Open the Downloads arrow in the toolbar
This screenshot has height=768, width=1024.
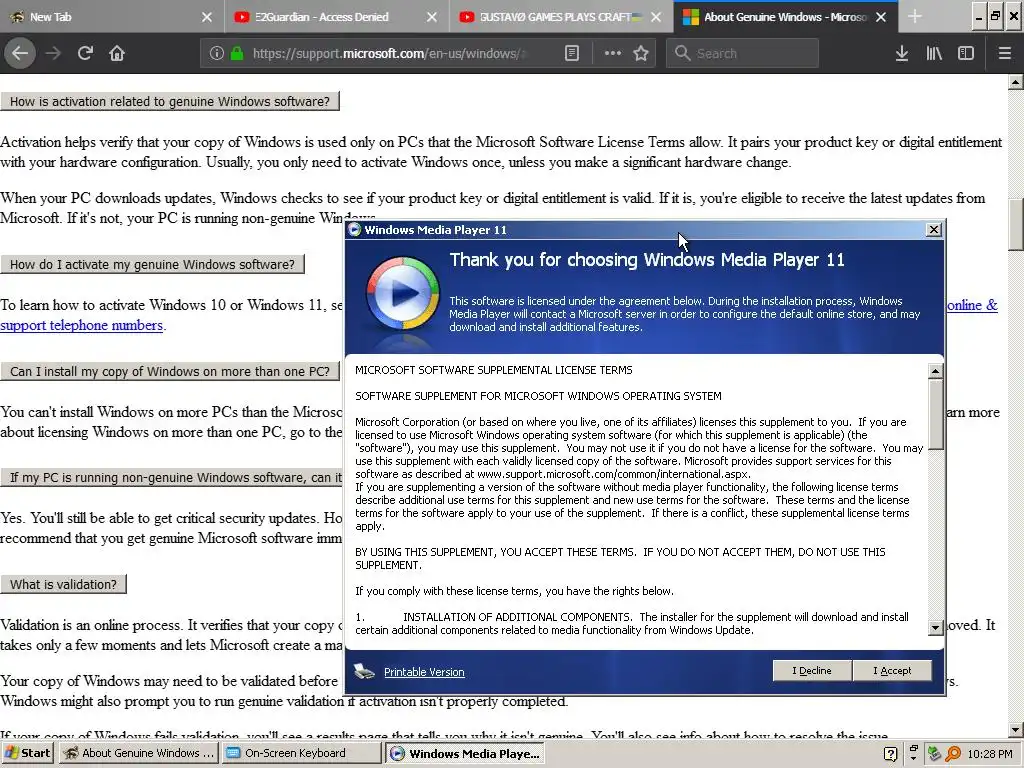[x=902, y=54]
